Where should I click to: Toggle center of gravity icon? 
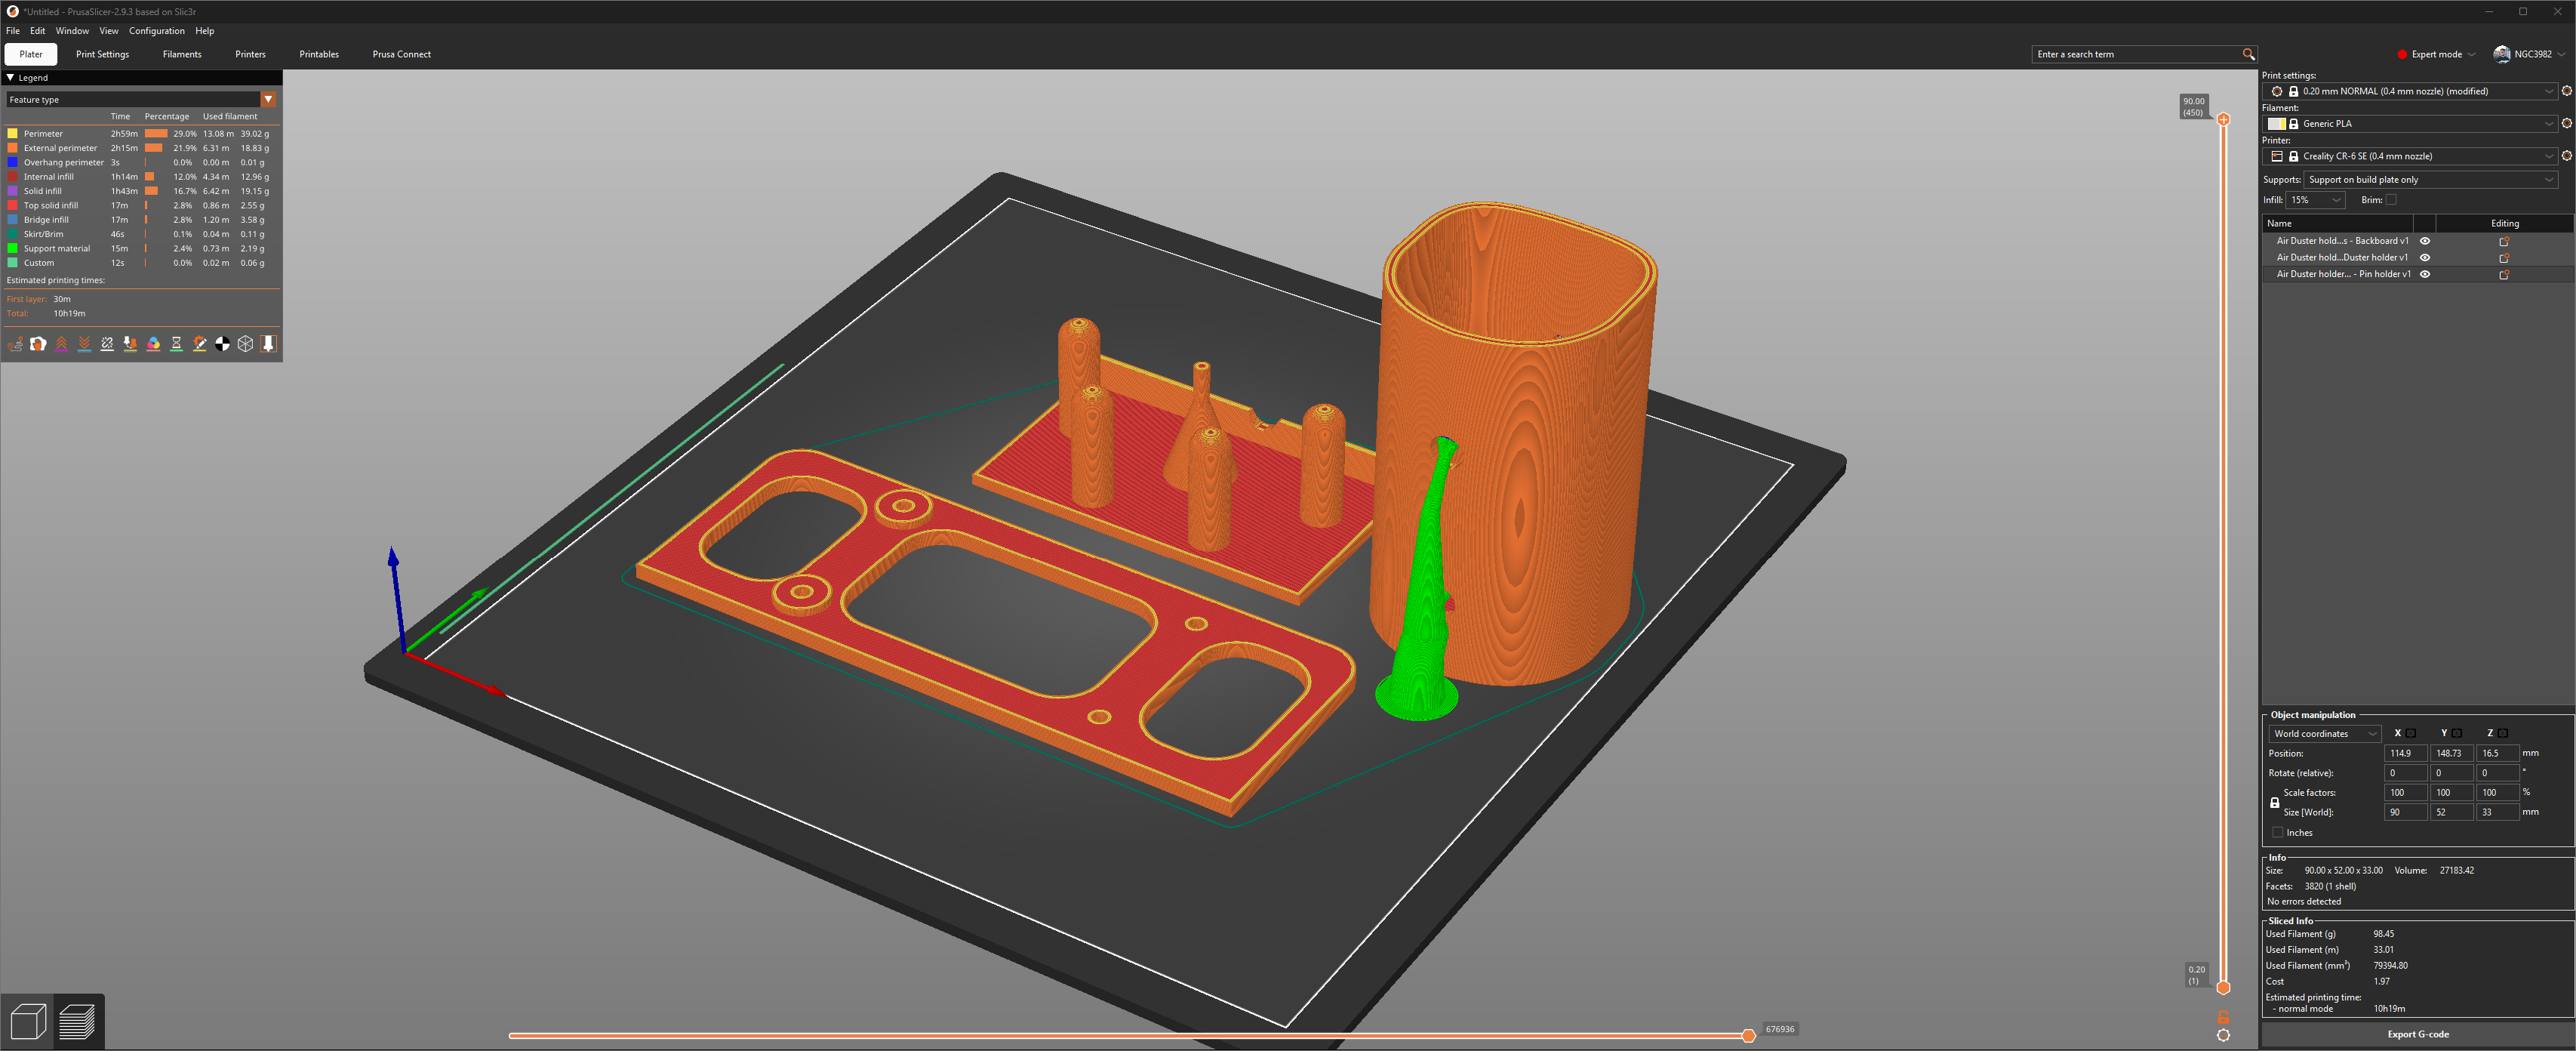coord(222,344)
